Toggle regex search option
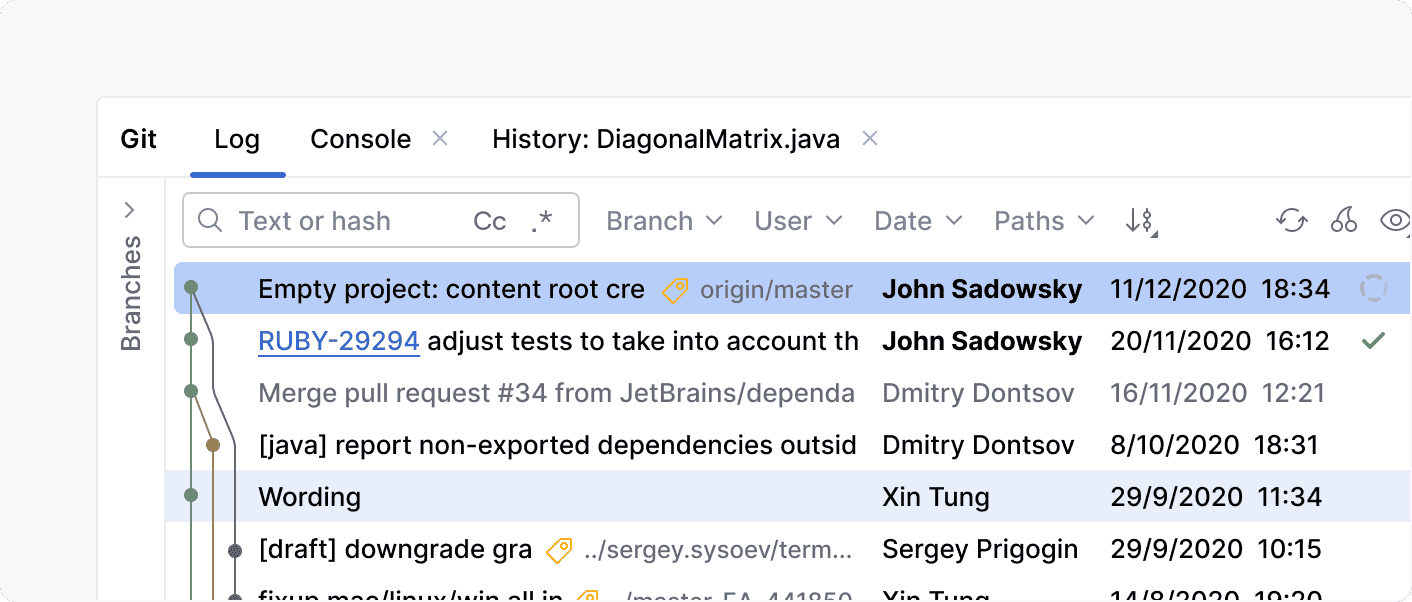Viewport: 1412px width, 602px height. (542, 221)
